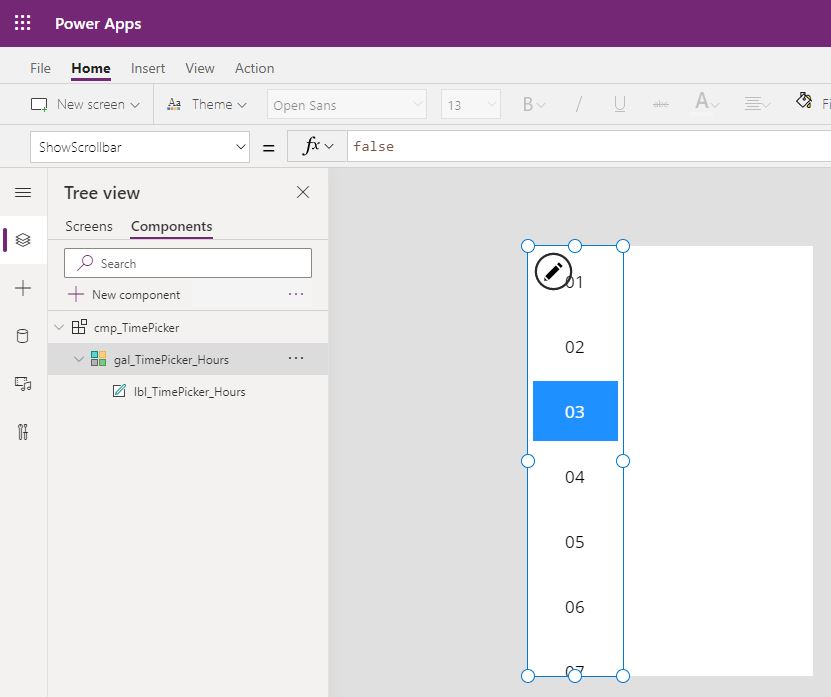
Task: Click the pencil edit icon on gallery
Action: (x=553, y=272)
